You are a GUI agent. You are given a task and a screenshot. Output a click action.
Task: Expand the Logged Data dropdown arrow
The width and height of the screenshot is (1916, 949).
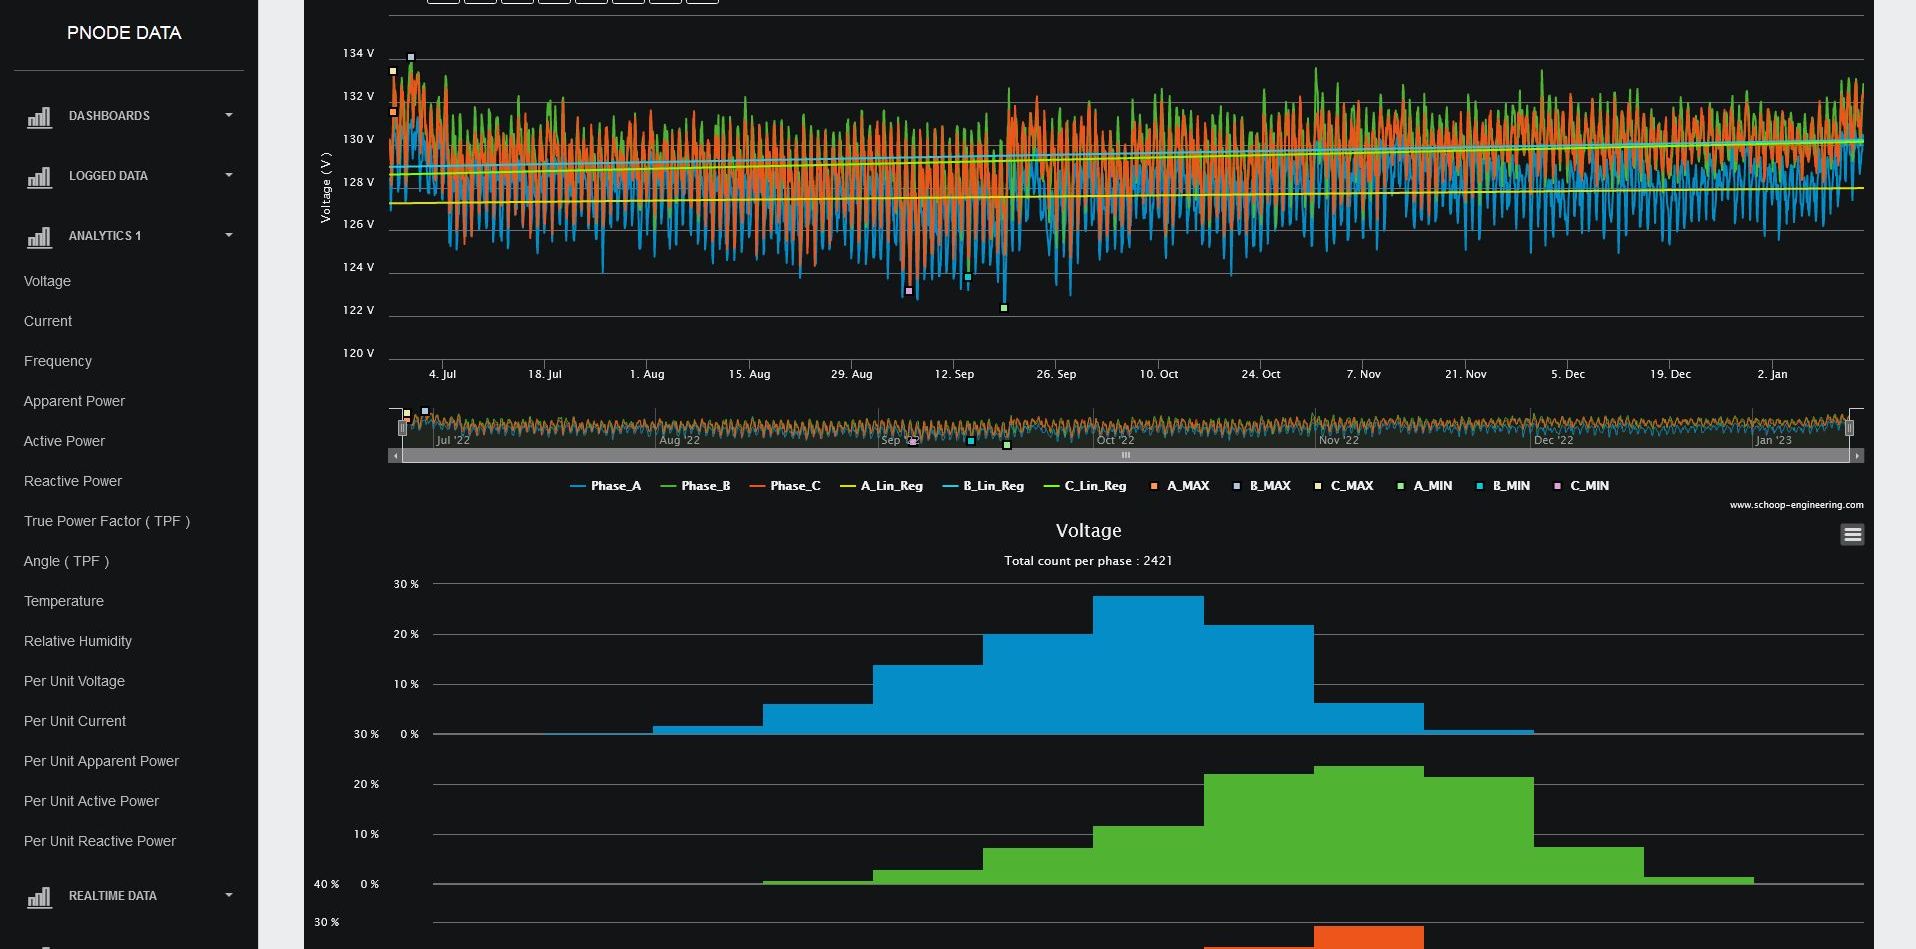point(229,176)
